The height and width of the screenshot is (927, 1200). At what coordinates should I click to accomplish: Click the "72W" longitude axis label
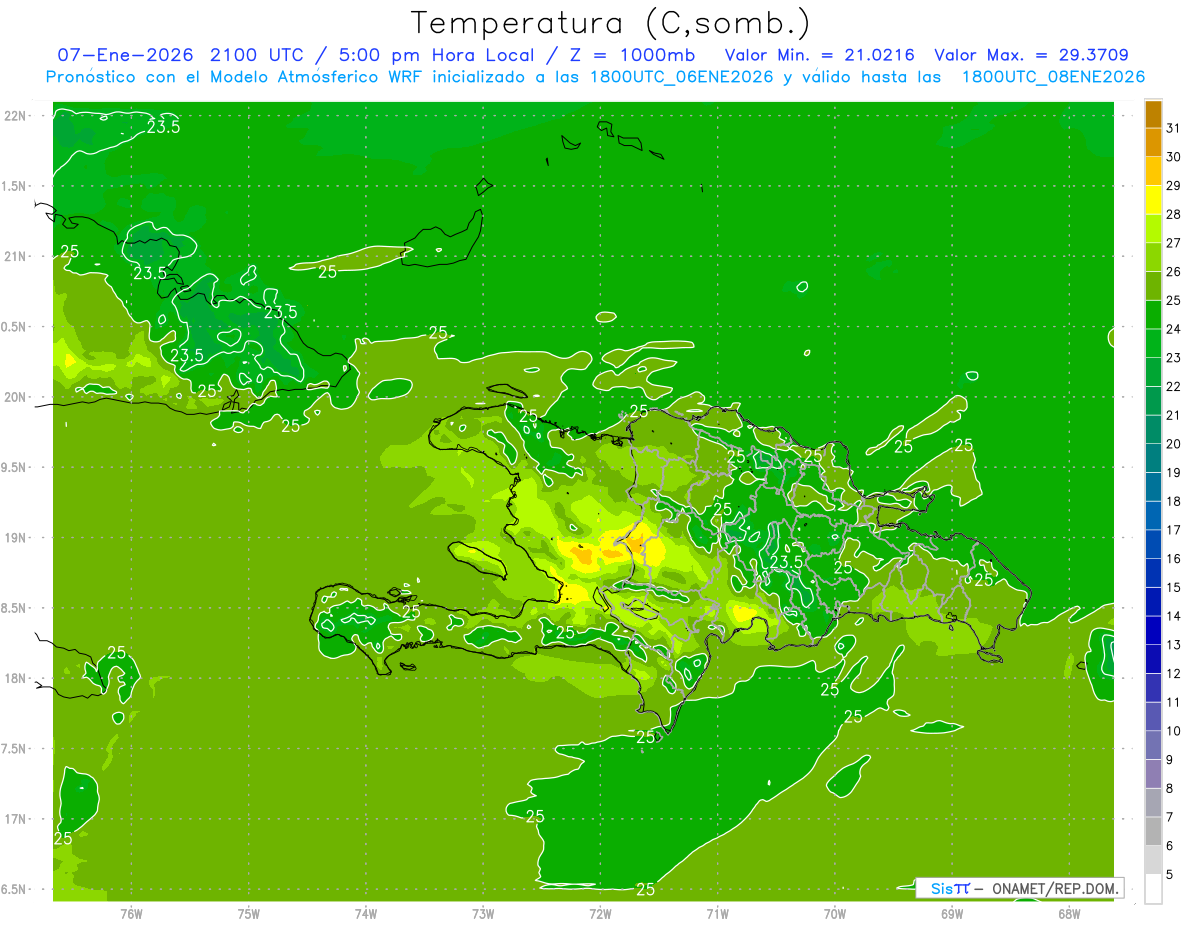(x=600, y=913)
